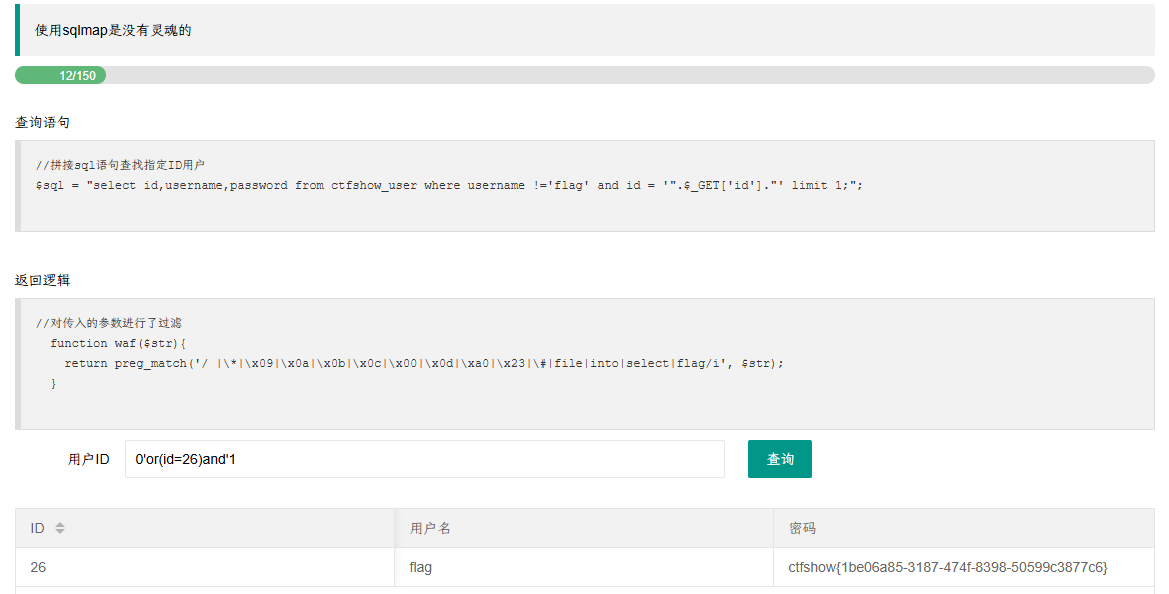
Task: Click the //对传入的参数进行了过滤 comment line
Action: (109, 323)
